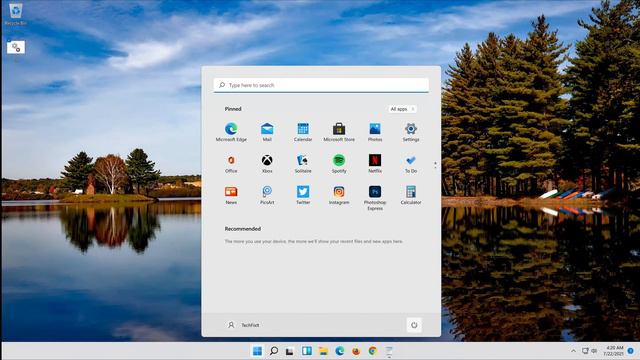The width and height of the screenshot is (640, 360).
Task: Launch Google Chrome from the taskbar
Action: [372, 351]
